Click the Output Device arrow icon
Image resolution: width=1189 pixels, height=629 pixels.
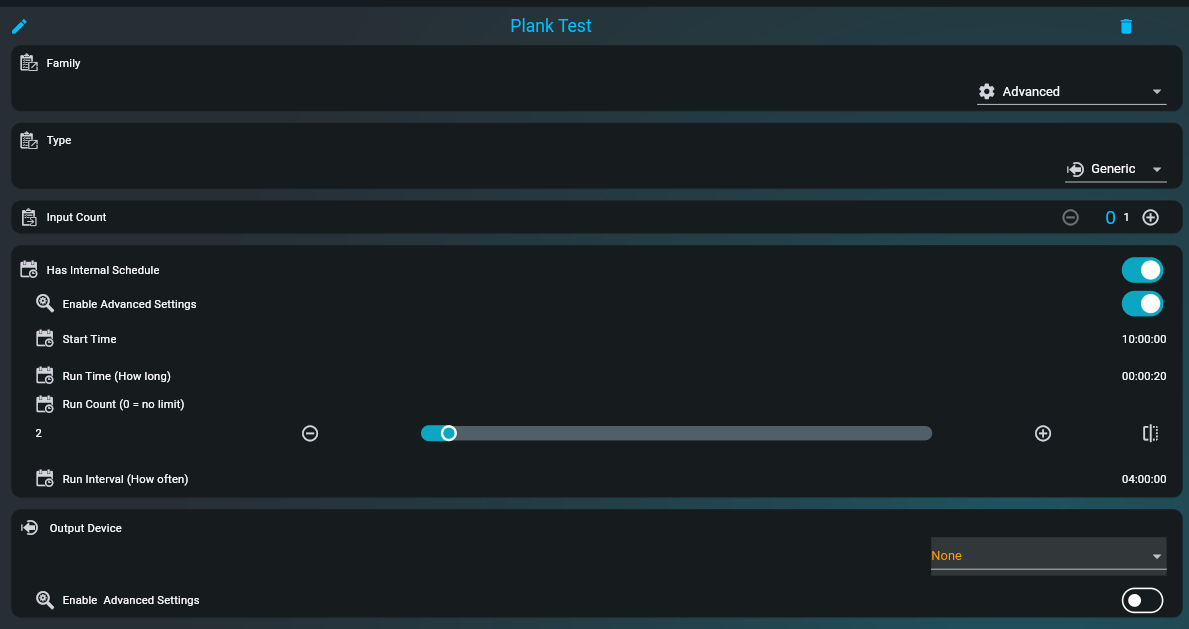pyautogui.click(x=30, y=527)
